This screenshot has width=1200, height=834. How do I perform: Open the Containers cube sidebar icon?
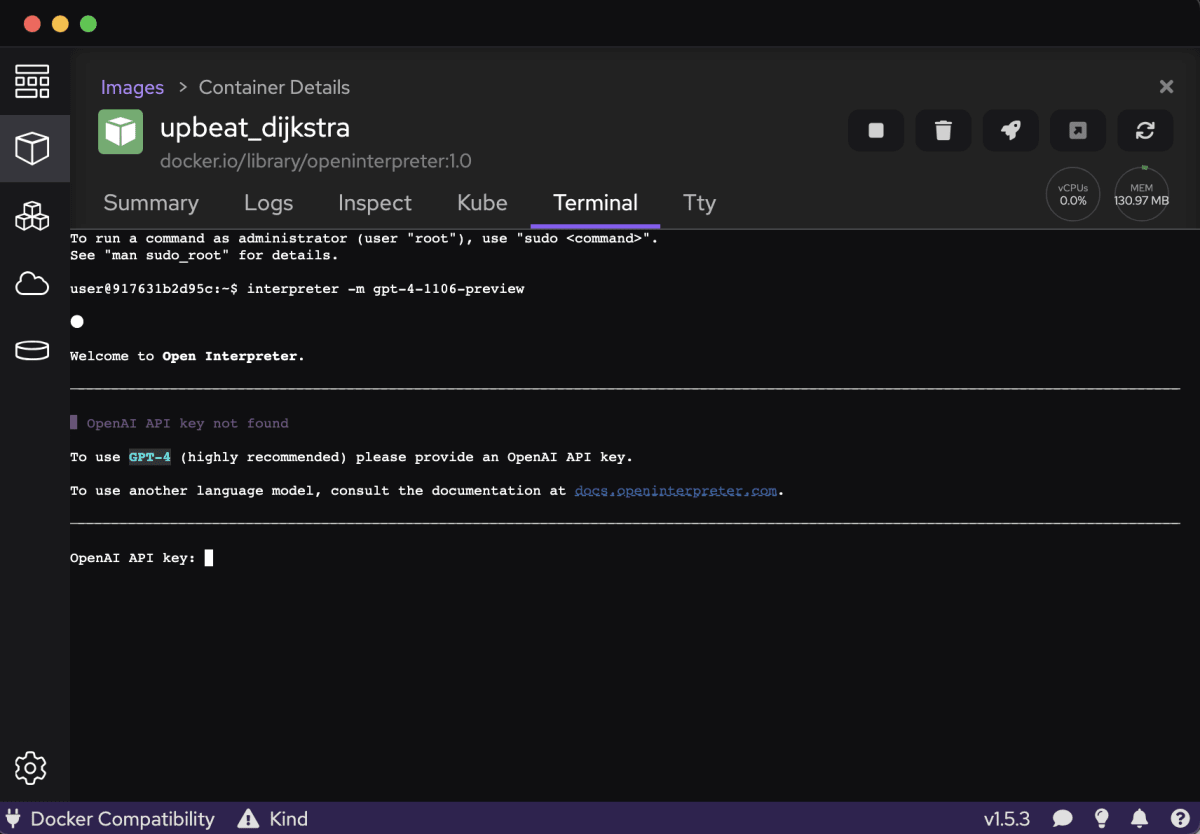point(32,148)
